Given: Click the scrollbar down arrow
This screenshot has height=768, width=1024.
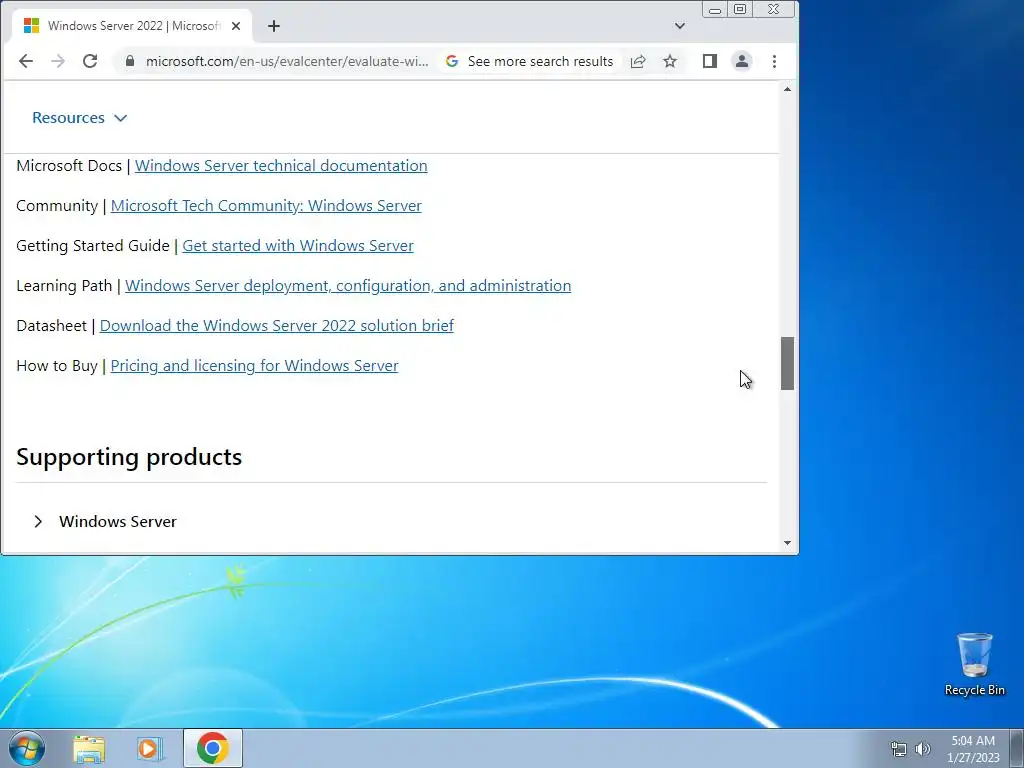Looking at the screenshot, I should 788,543.
